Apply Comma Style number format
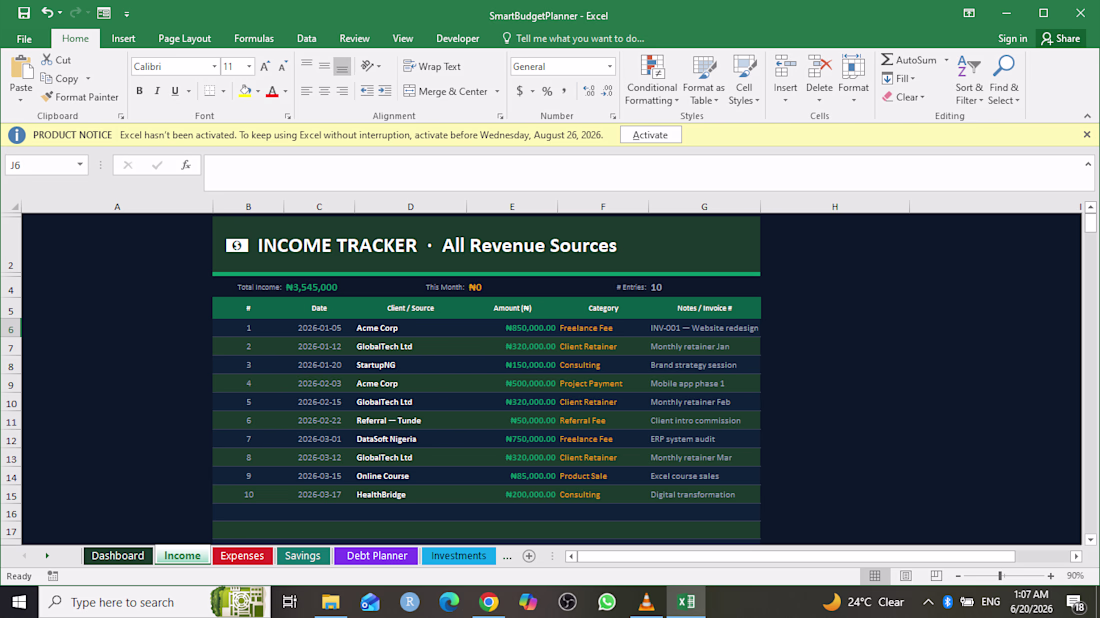The image size is (1100, 618). tap(565, 91)
